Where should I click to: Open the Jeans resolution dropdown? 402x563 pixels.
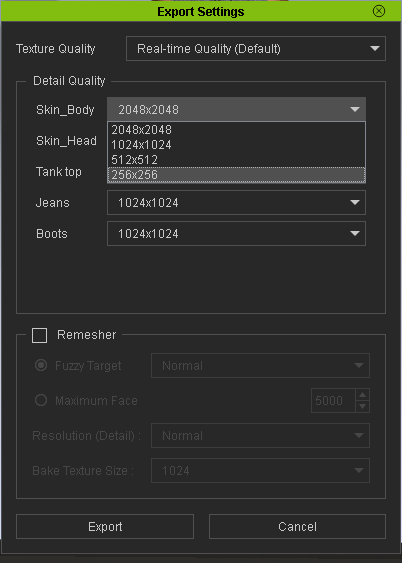point(236,203)
